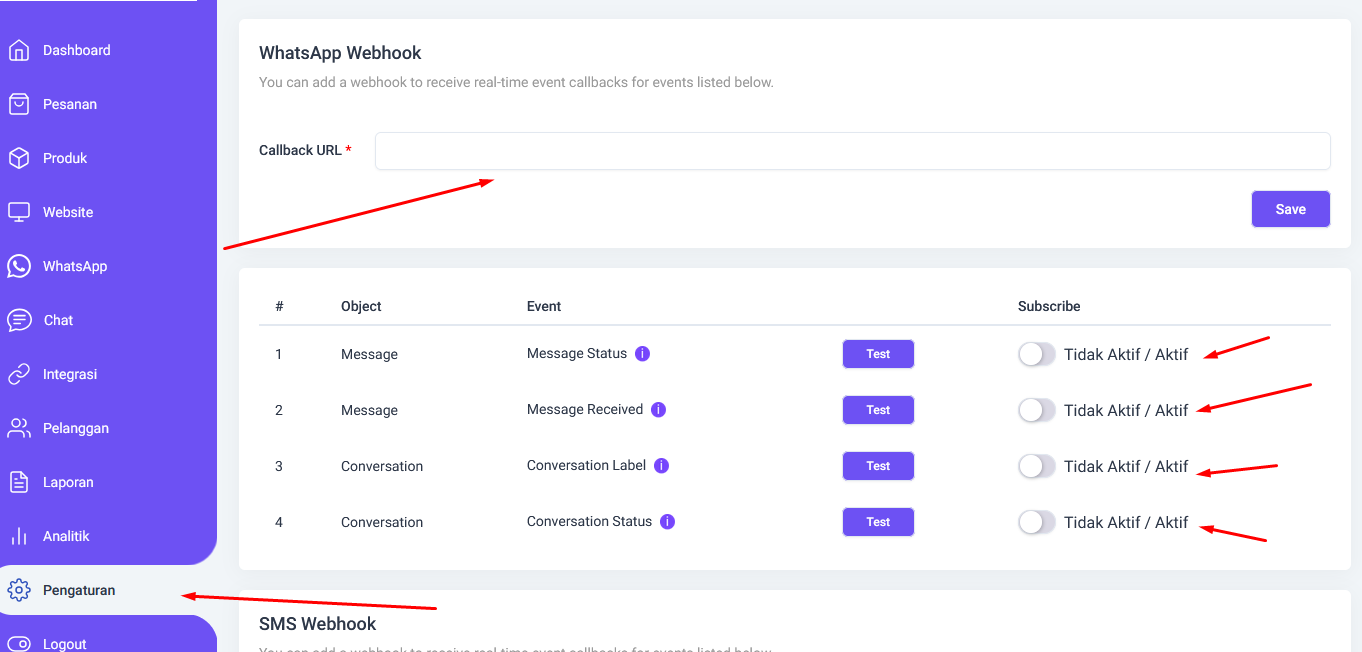Viewport: 1362px width, 652px height.
Task: Click the Produk box icon
Action: (x=19, y=158)
